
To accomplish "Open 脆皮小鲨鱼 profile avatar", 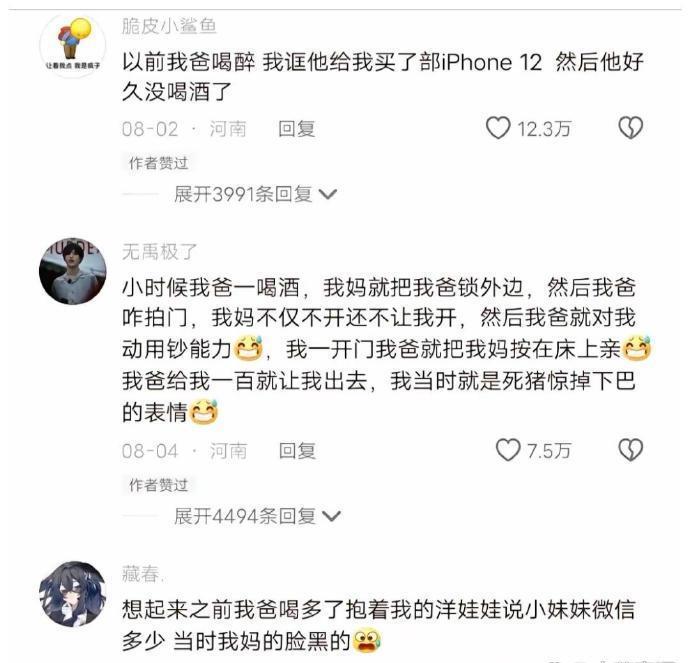I will point(73,45).
